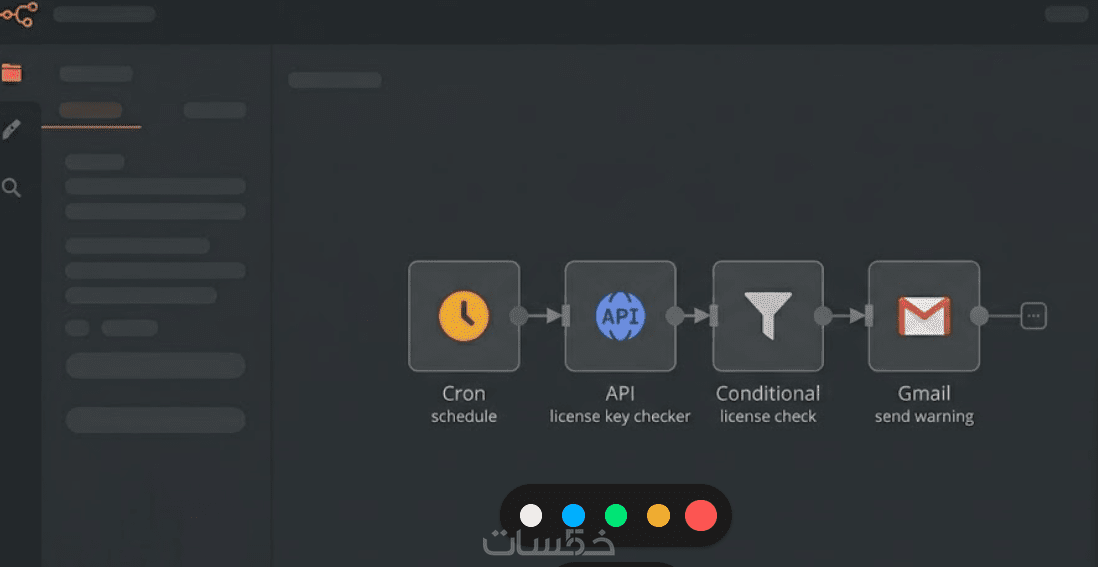Viewport: 1098px width, 567px height.
Task: Click the Cron schedule clock icon
Action: [x=464, y=316]
